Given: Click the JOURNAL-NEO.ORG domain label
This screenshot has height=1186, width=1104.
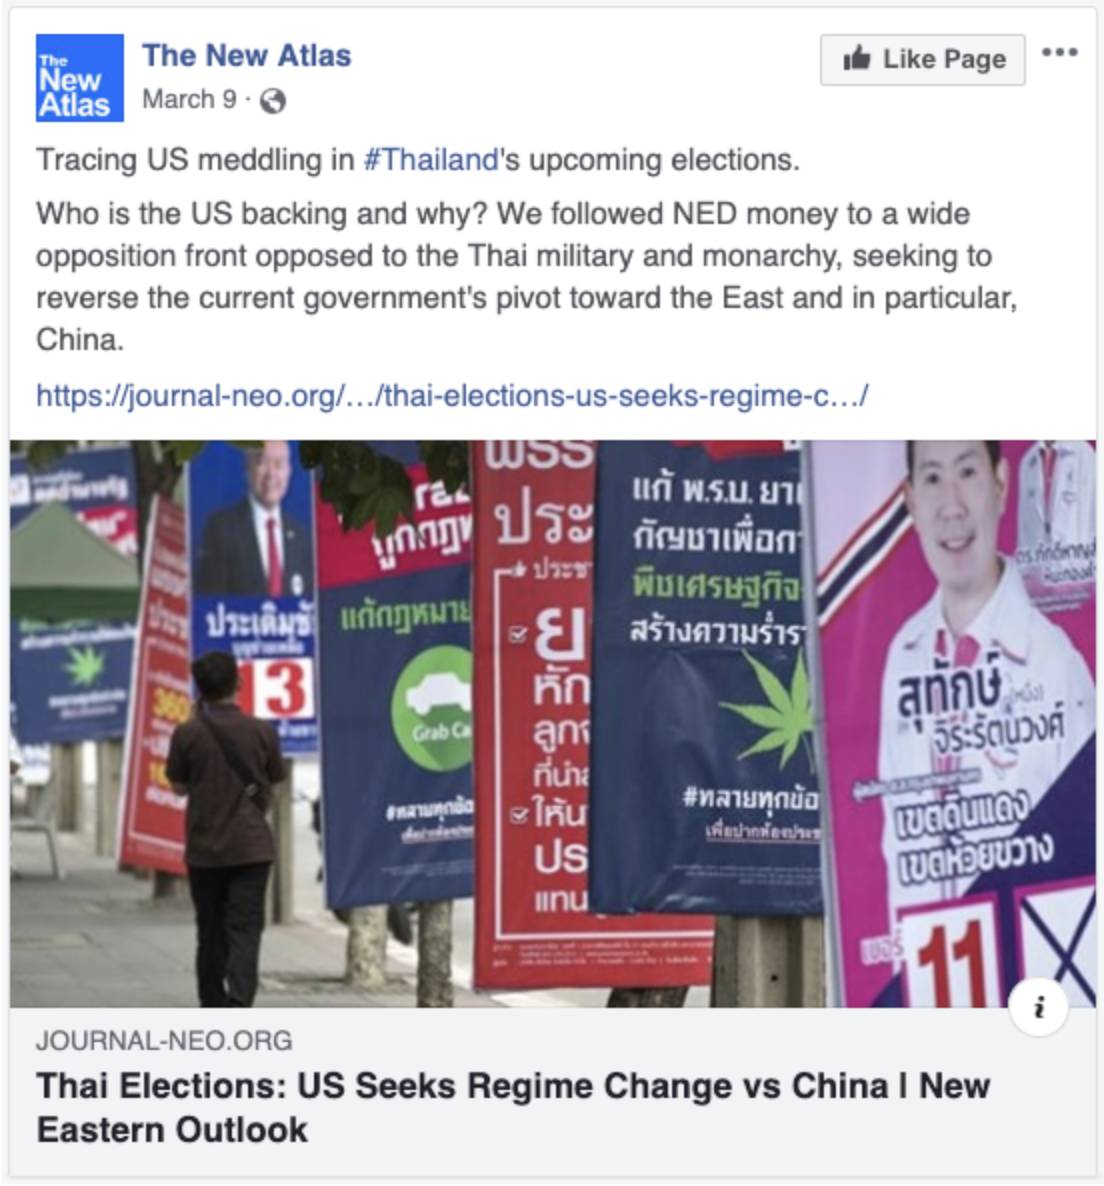Looking at the screenshot, I should (x=164, y=1040).
